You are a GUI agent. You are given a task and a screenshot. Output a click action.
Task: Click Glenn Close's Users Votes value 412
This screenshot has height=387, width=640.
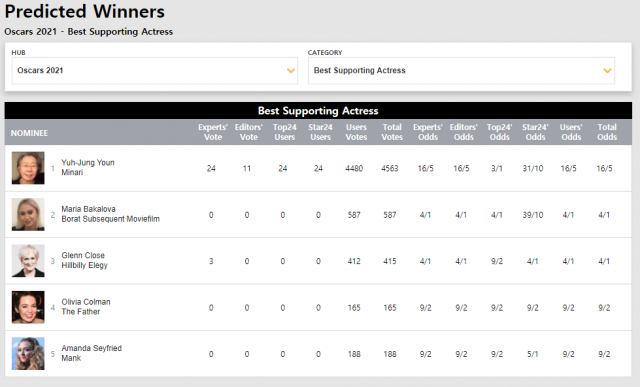click(354, 261)
